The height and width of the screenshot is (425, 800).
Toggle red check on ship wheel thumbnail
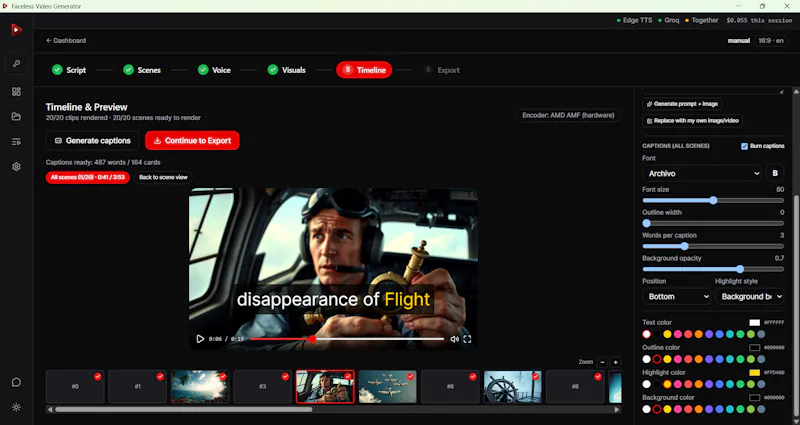[x=535, y=377]
